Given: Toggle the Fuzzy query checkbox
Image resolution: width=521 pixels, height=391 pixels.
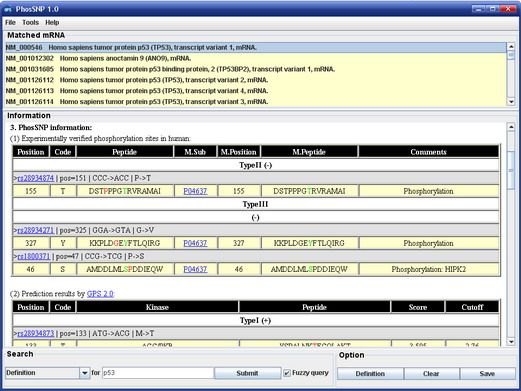Looking at the screenshot, I should [x=287, y=373].
